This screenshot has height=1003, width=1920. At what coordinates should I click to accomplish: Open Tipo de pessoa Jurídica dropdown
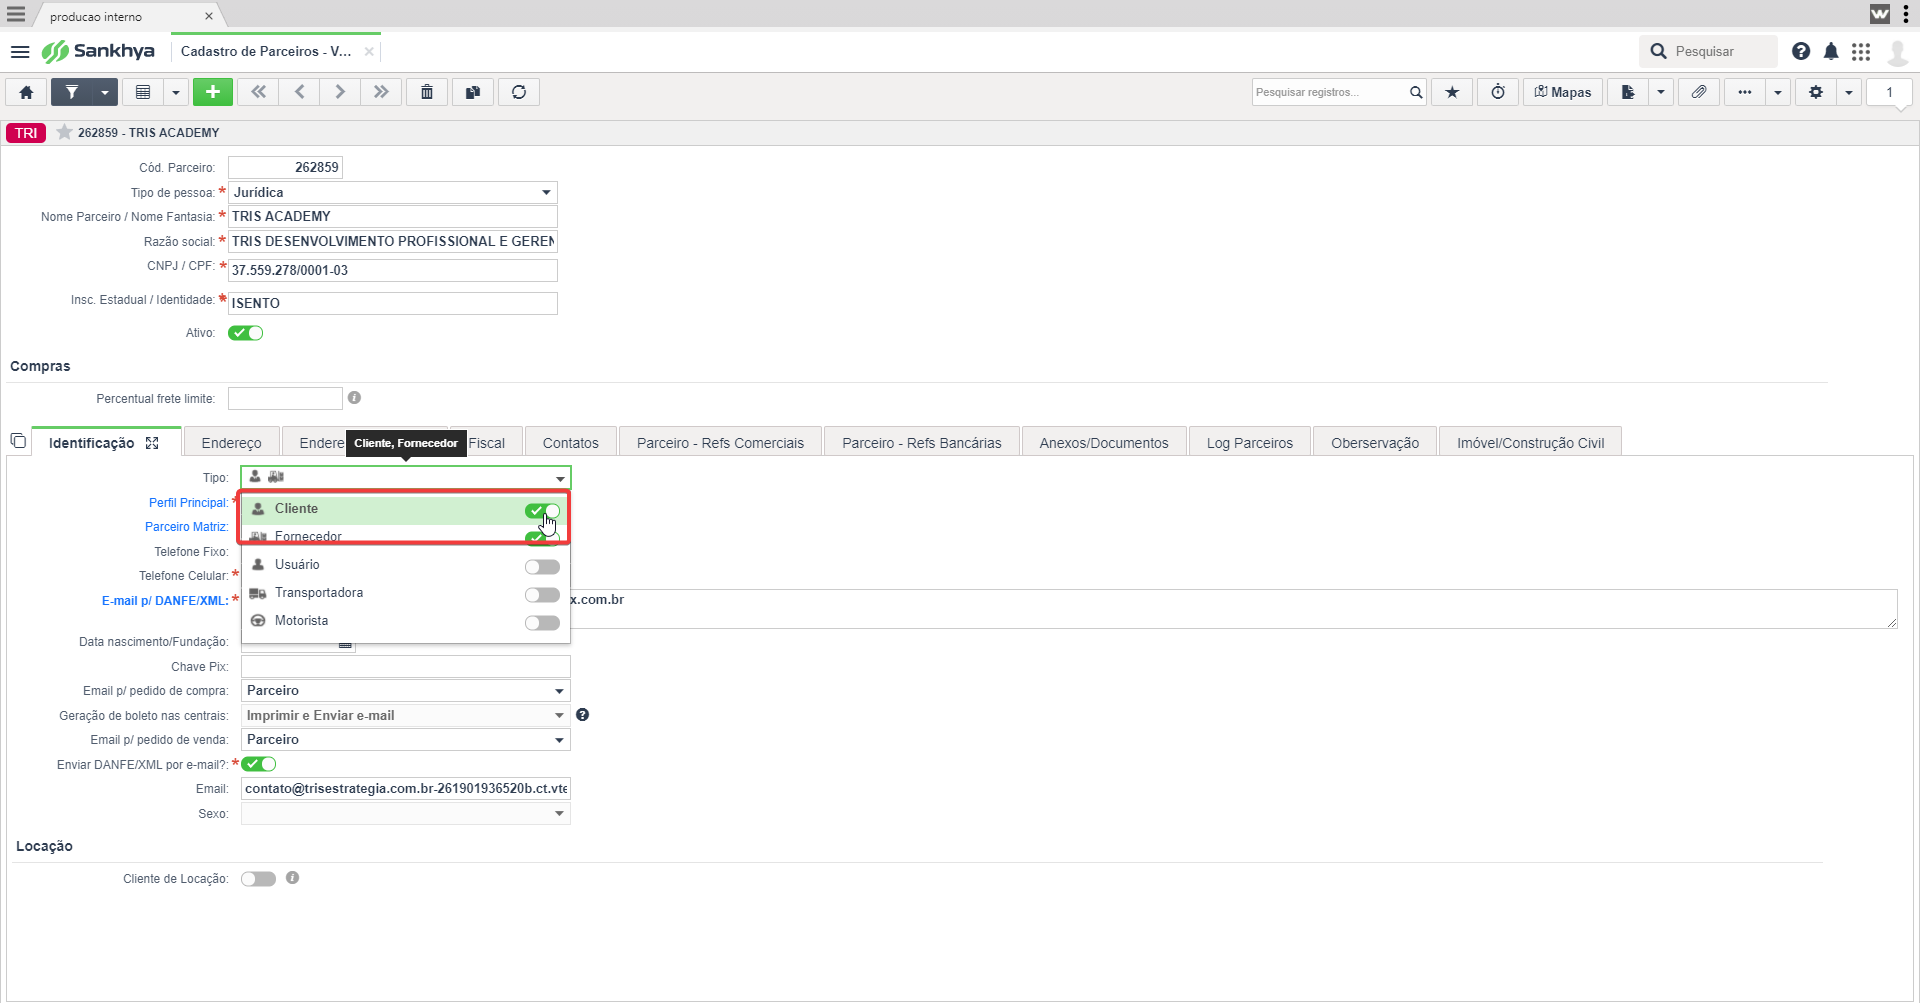[x=393, y=192]
